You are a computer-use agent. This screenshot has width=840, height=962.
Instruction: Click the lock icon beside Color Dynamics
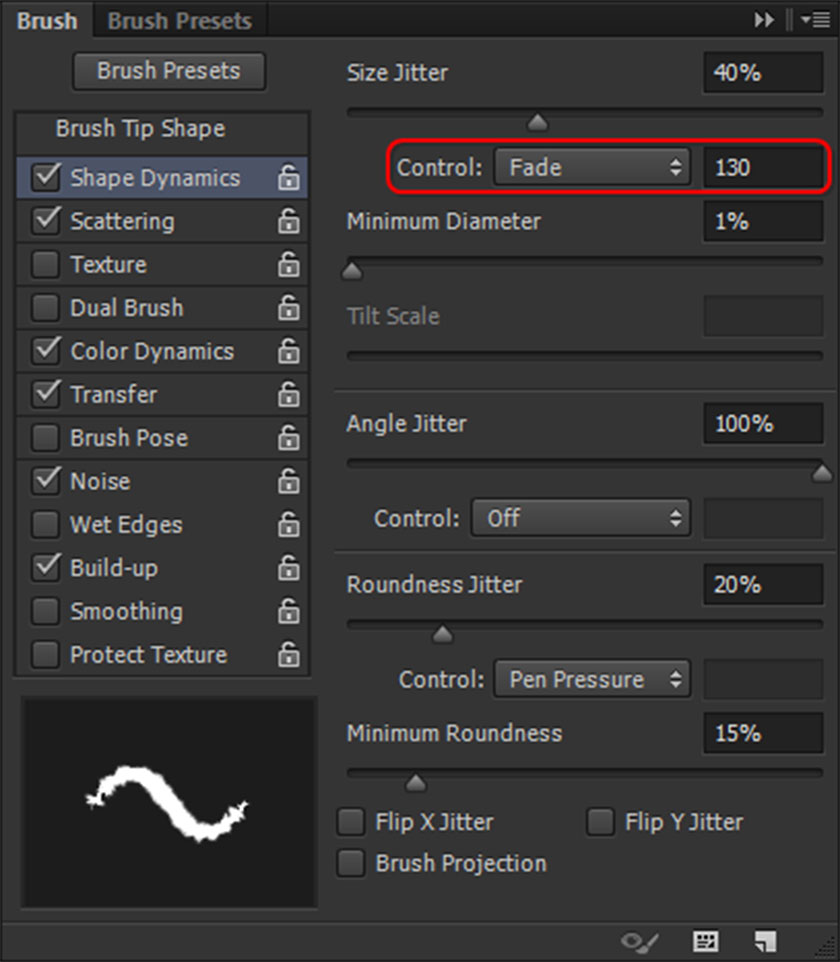(289, 352)
